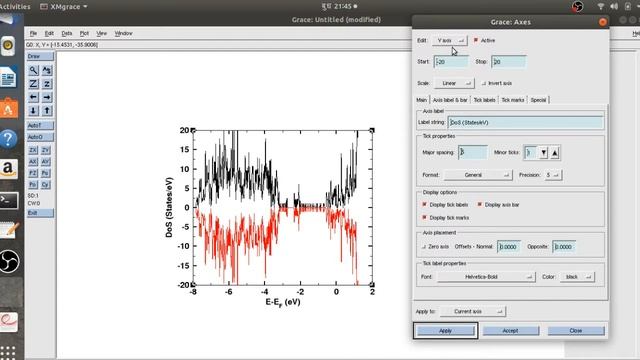Select the magnifier zoom tool
Screen dimensions: 640x360
33,70
